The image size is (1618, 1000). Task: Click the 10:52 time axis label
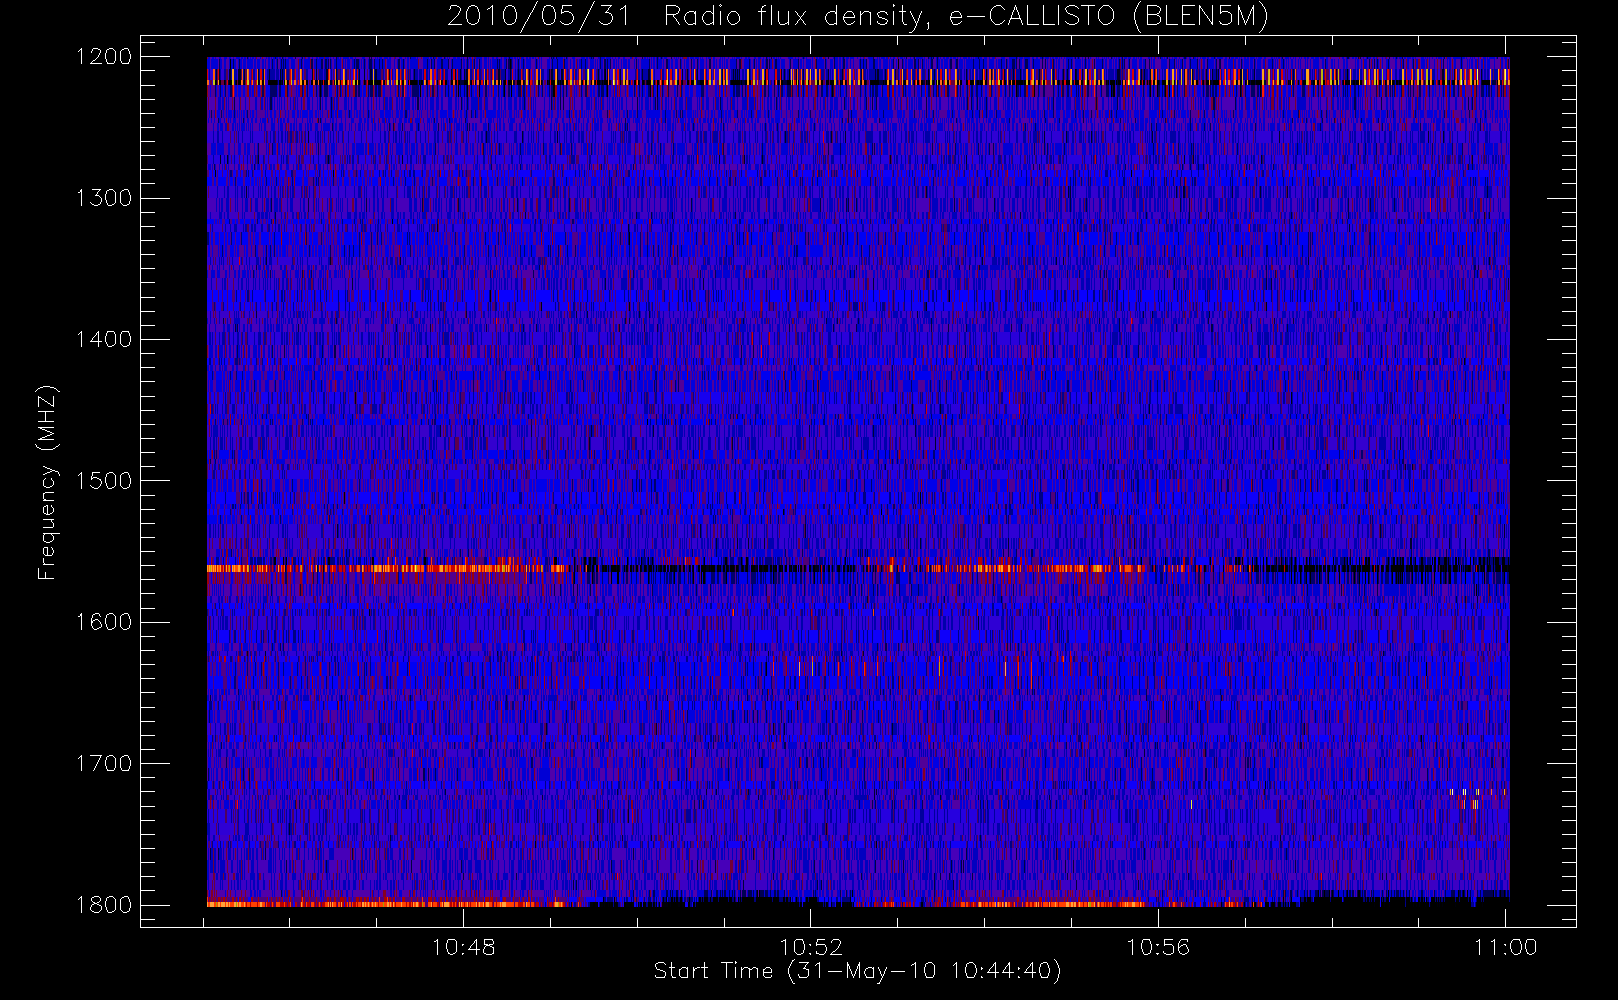pyautogui.click(x=811, y=947)
